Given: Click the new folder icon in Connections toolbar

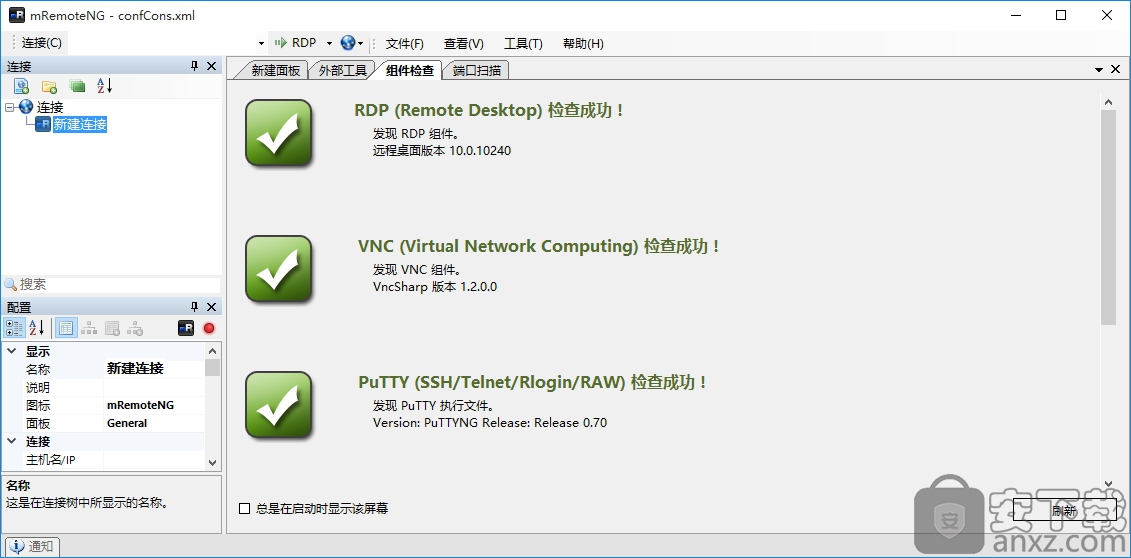Looking at the screenshot, I should 49,87.
